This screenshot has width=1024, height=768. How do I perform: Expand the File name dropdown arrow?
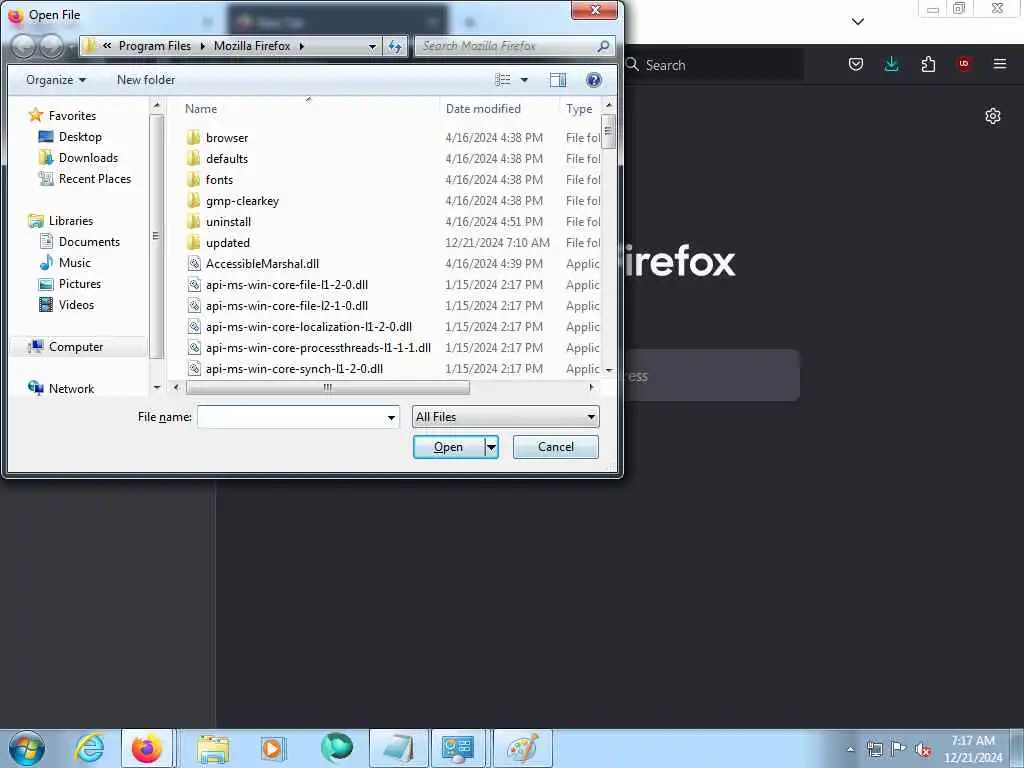pos(391,417)
